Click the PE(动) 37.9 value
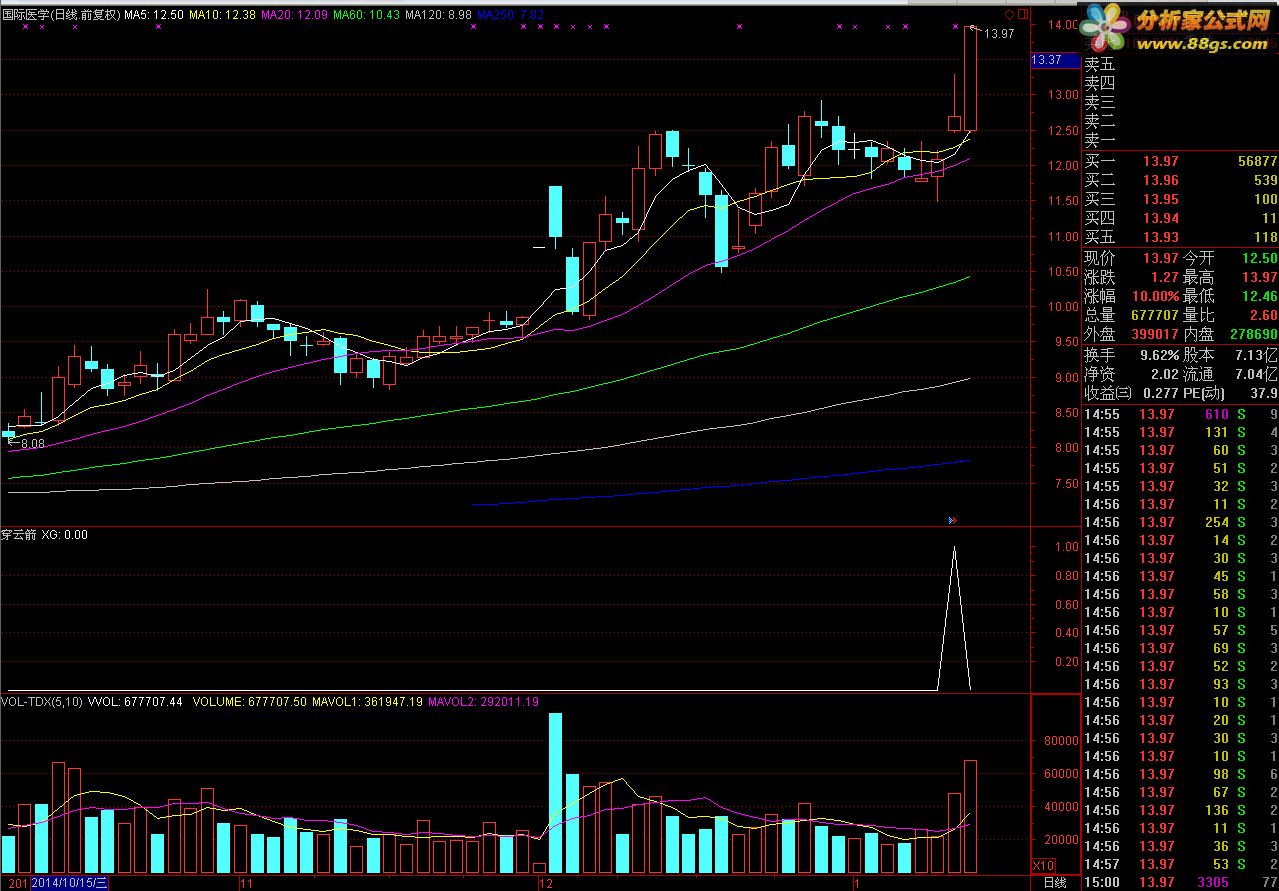 tap(1263, 393)
